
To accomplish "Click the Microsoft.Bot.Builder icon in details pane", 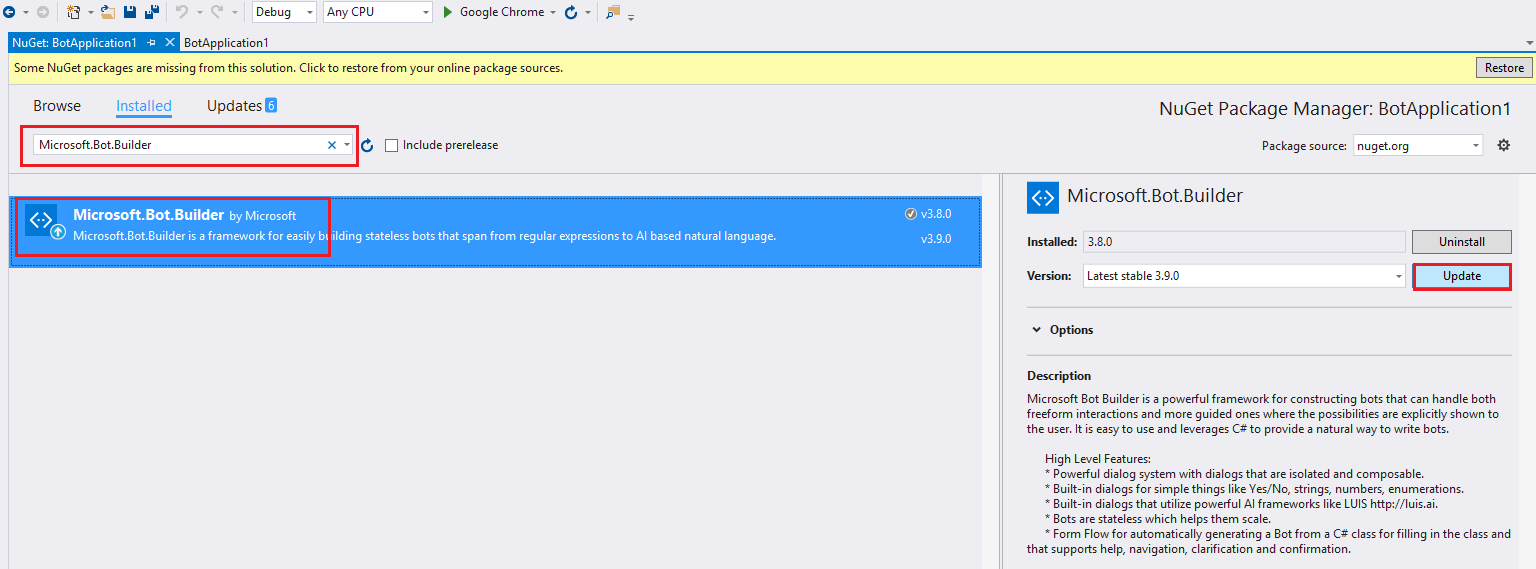I will [1043, 197].
